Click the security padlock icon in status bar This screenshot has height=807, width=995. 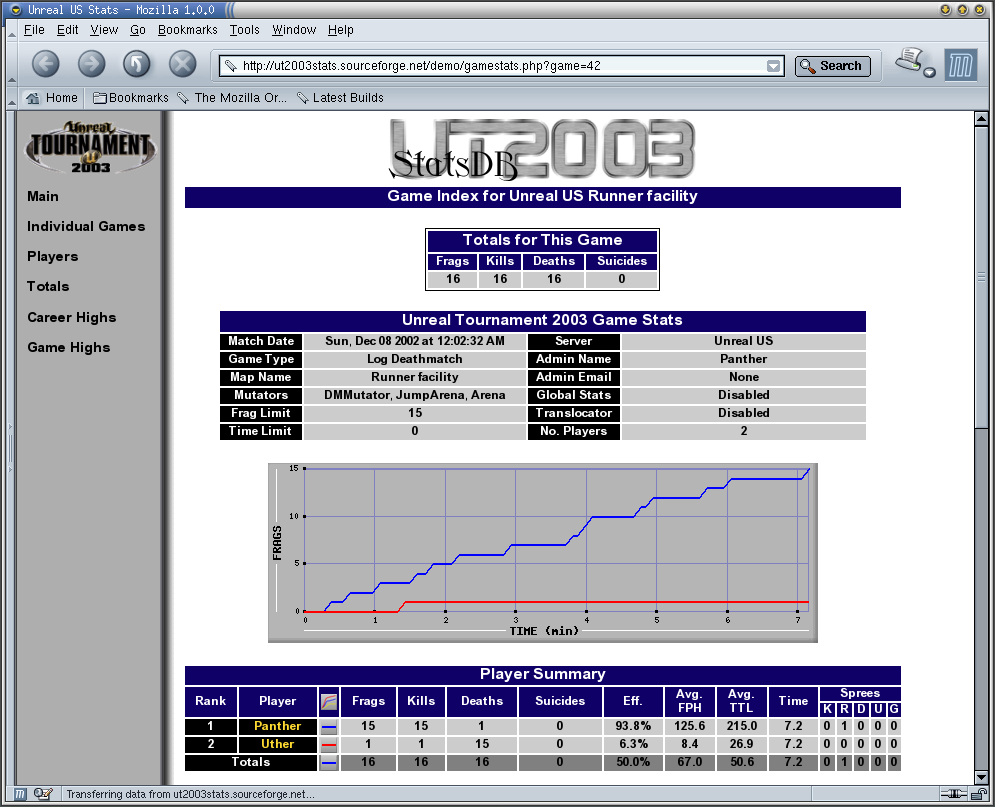click(x=979, y=794)
